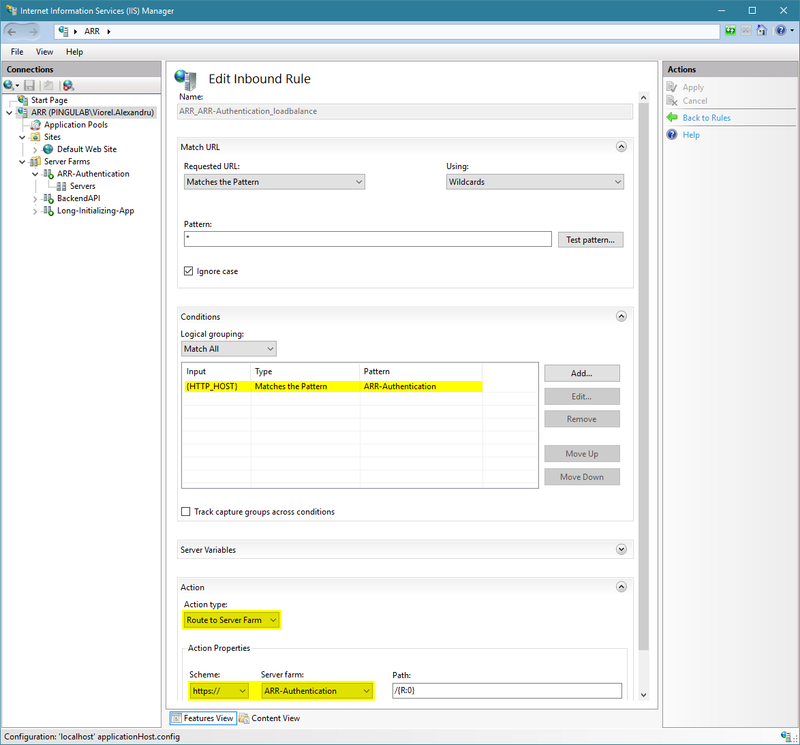Click the Move Down button
The image size is (800, 745).
pos(582,477)
